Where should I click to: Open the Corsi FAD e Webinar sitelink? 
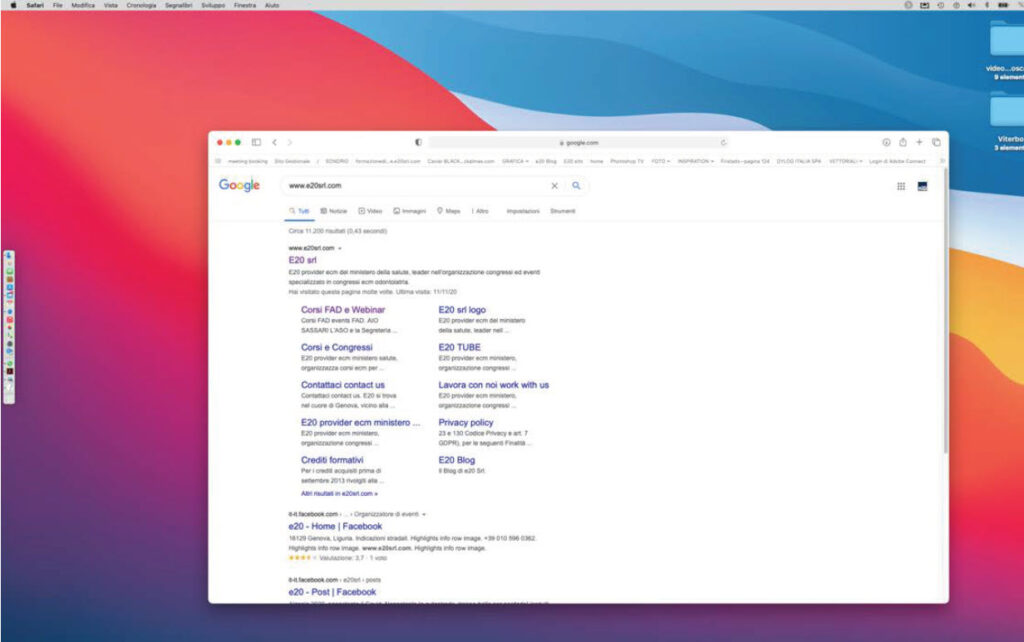(x=343, y=310)
